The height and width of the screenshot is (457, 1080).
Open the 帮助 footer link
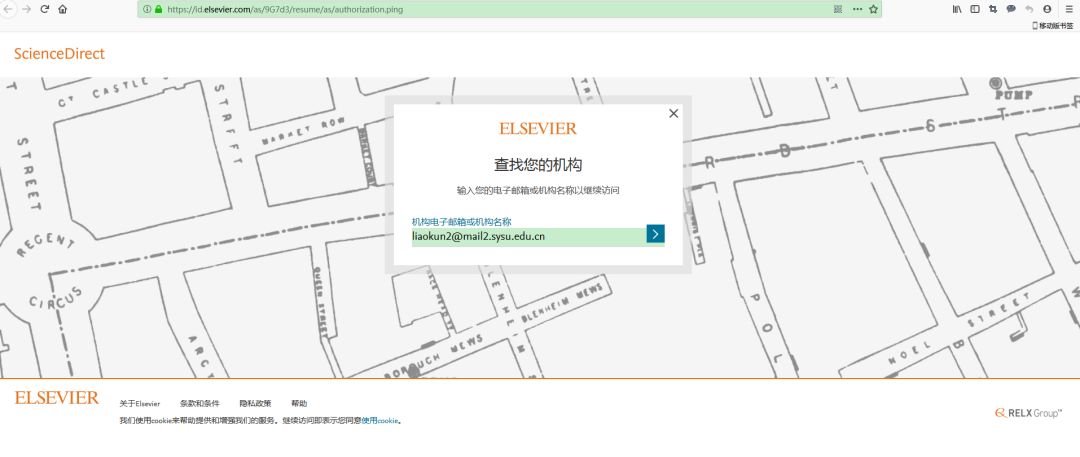[299, 404]
